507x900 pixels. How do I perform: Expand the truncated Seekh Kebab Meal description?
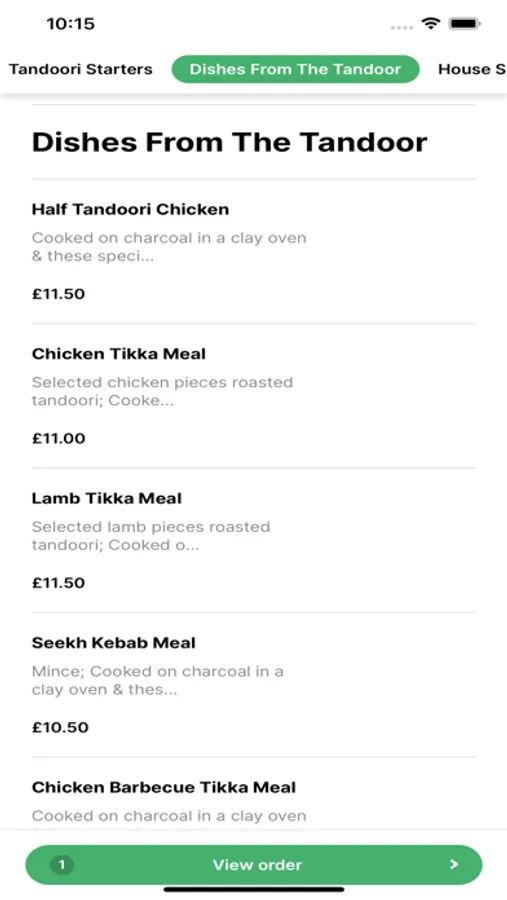pyautogui.click(x=158, y=681)
